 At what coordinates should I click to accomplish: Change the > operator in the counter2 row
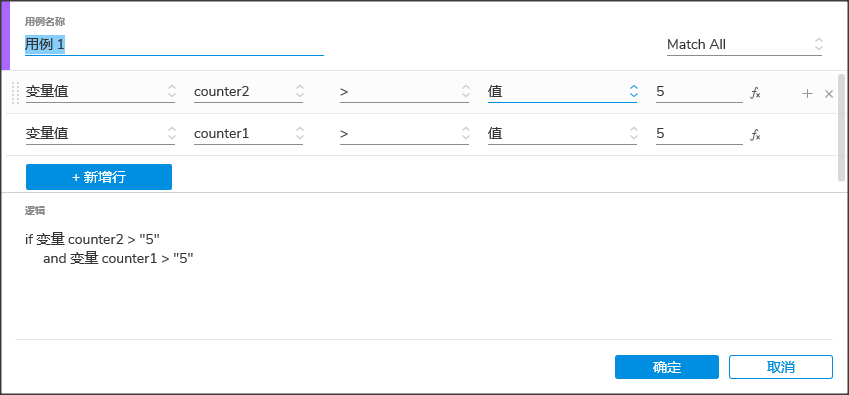point(404,91)
